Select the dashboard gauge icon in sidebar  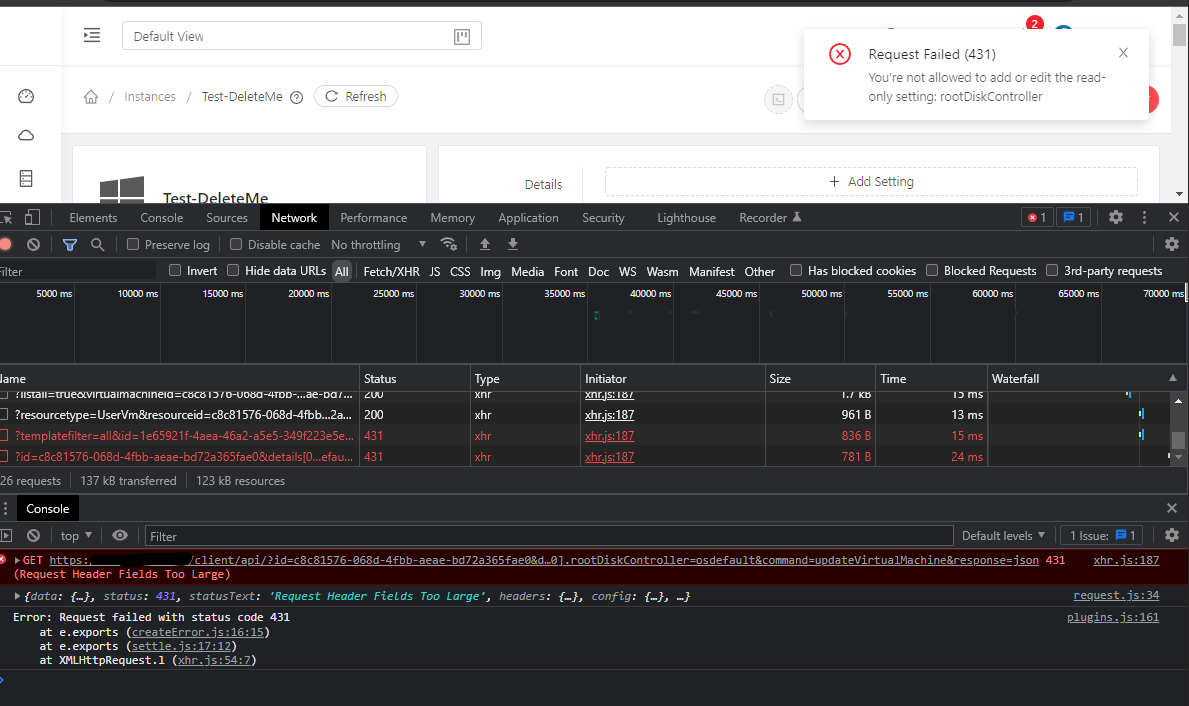[25, 96]
